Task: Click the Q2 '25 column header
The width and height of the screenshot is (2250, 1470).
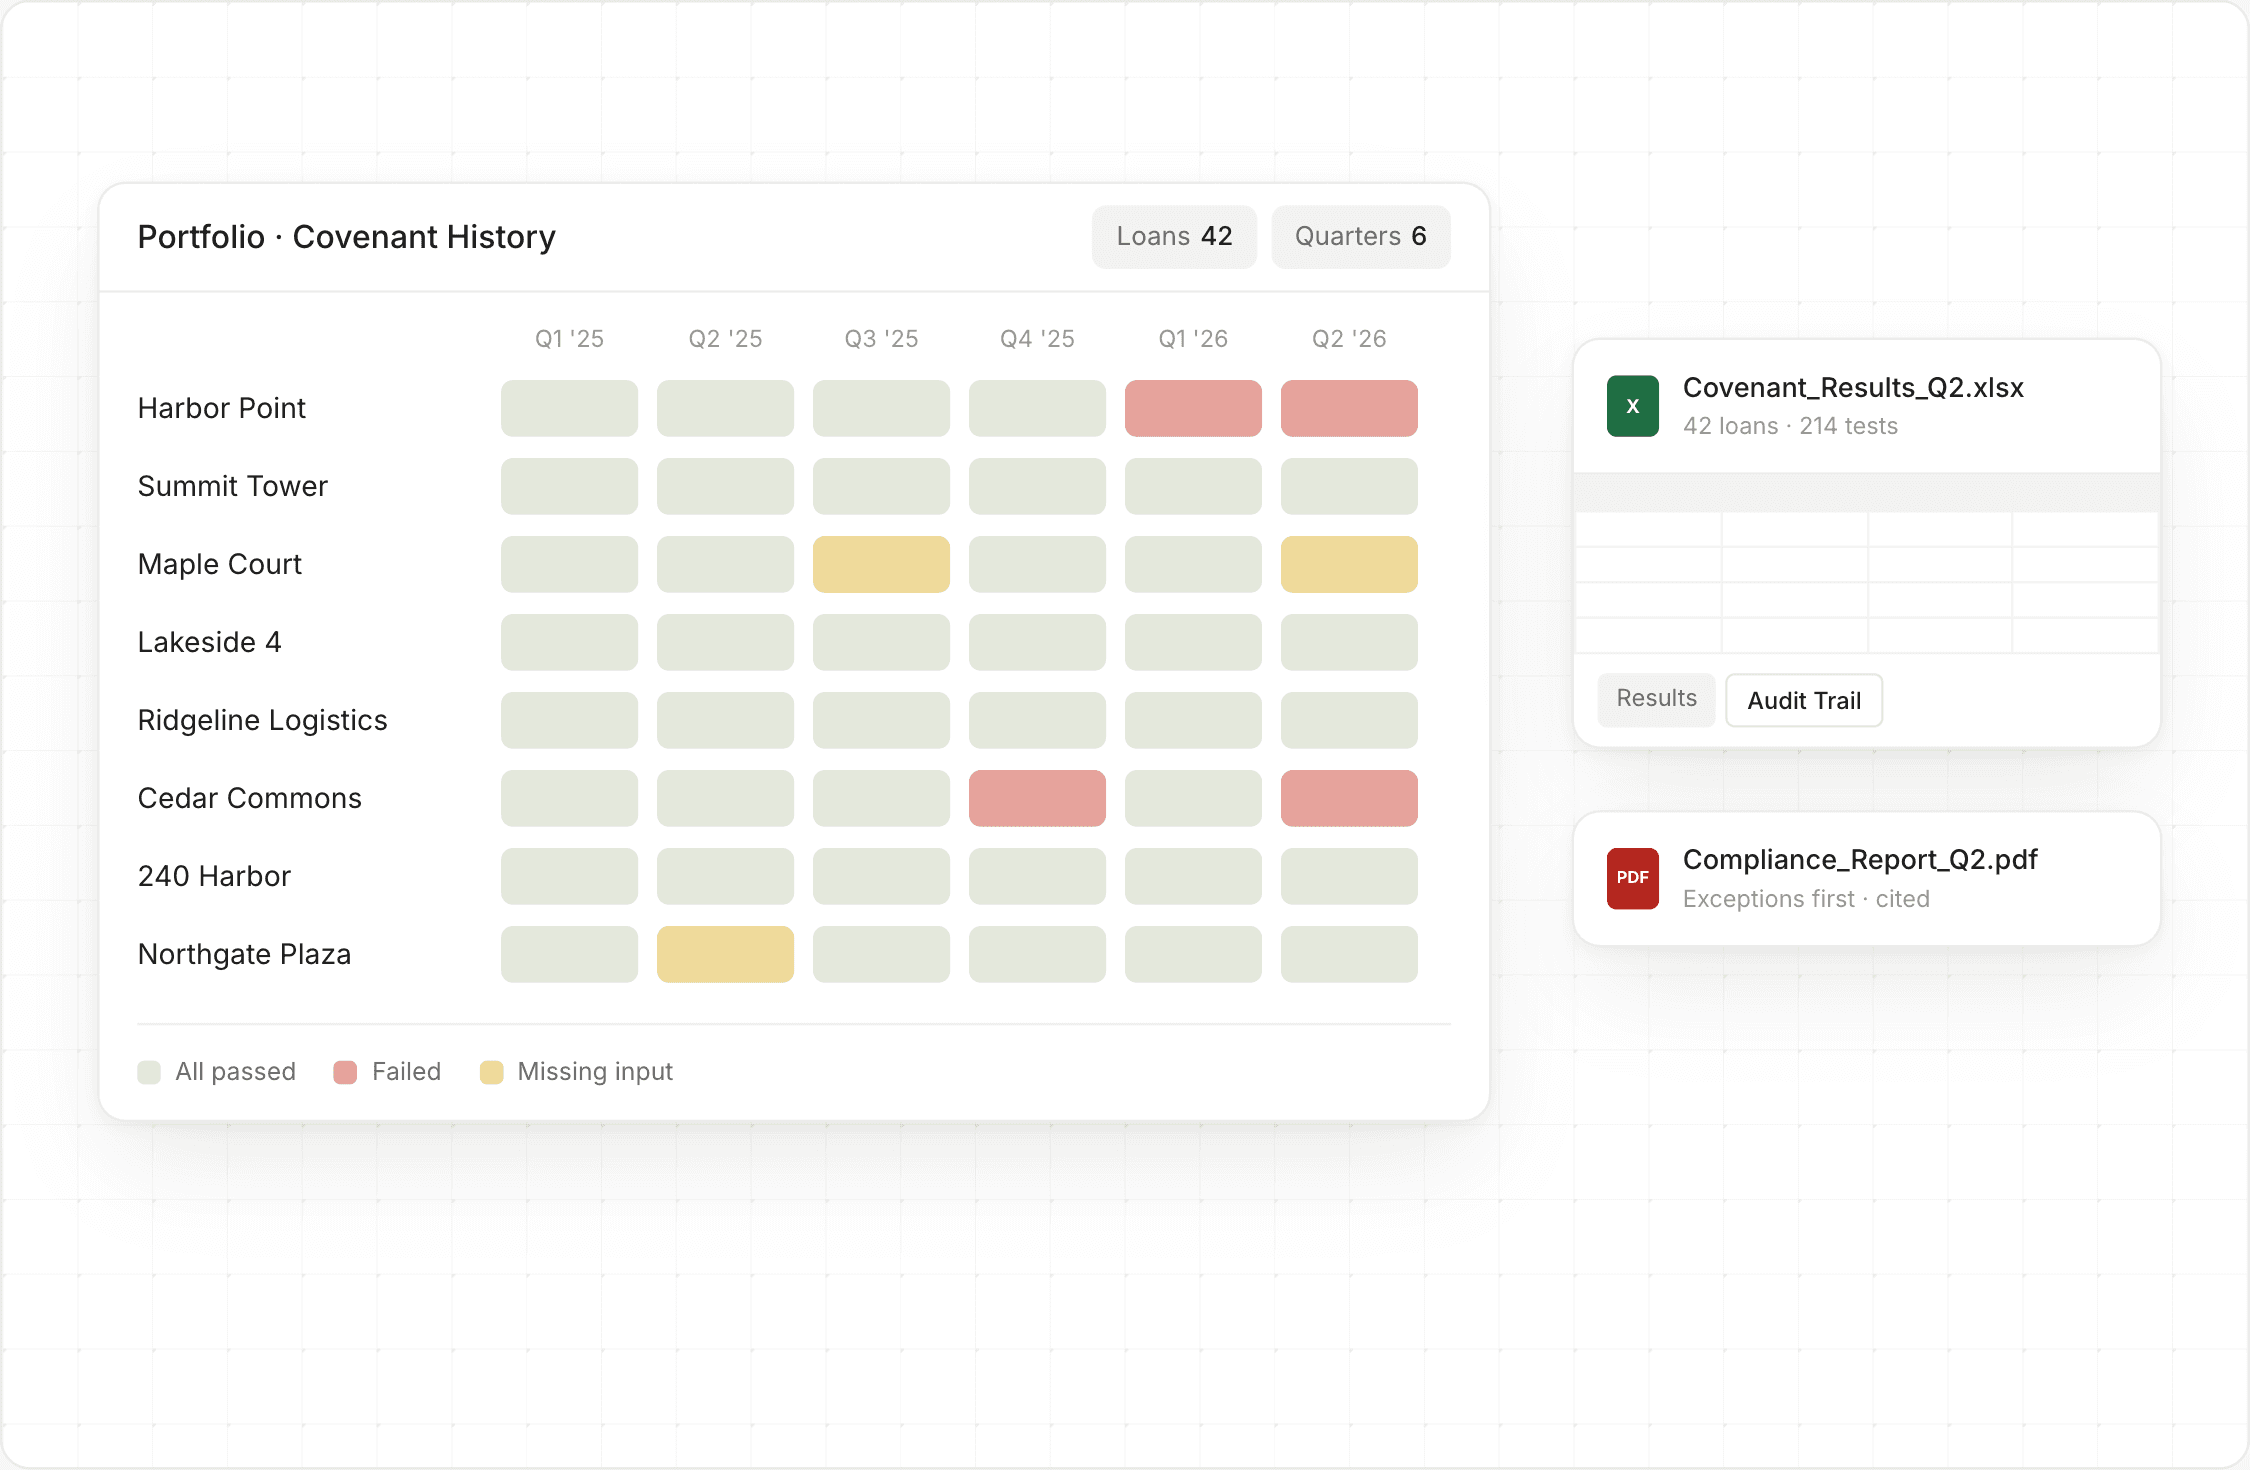Action: [x=725, y=339]
